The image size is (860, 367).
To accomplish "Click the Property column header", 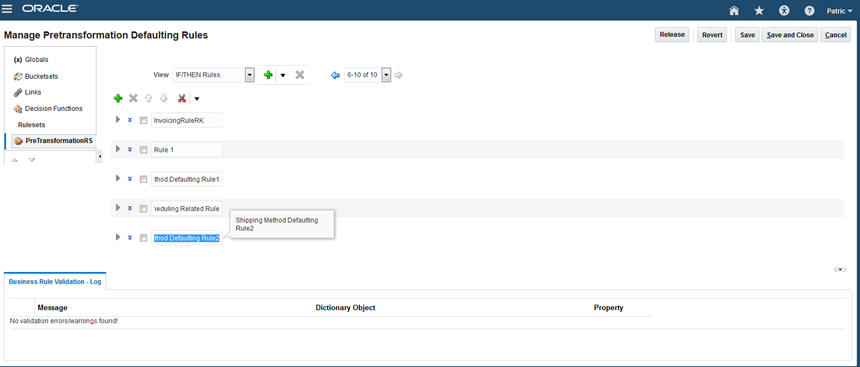I will pyautogui.click(x=608, y=308).
